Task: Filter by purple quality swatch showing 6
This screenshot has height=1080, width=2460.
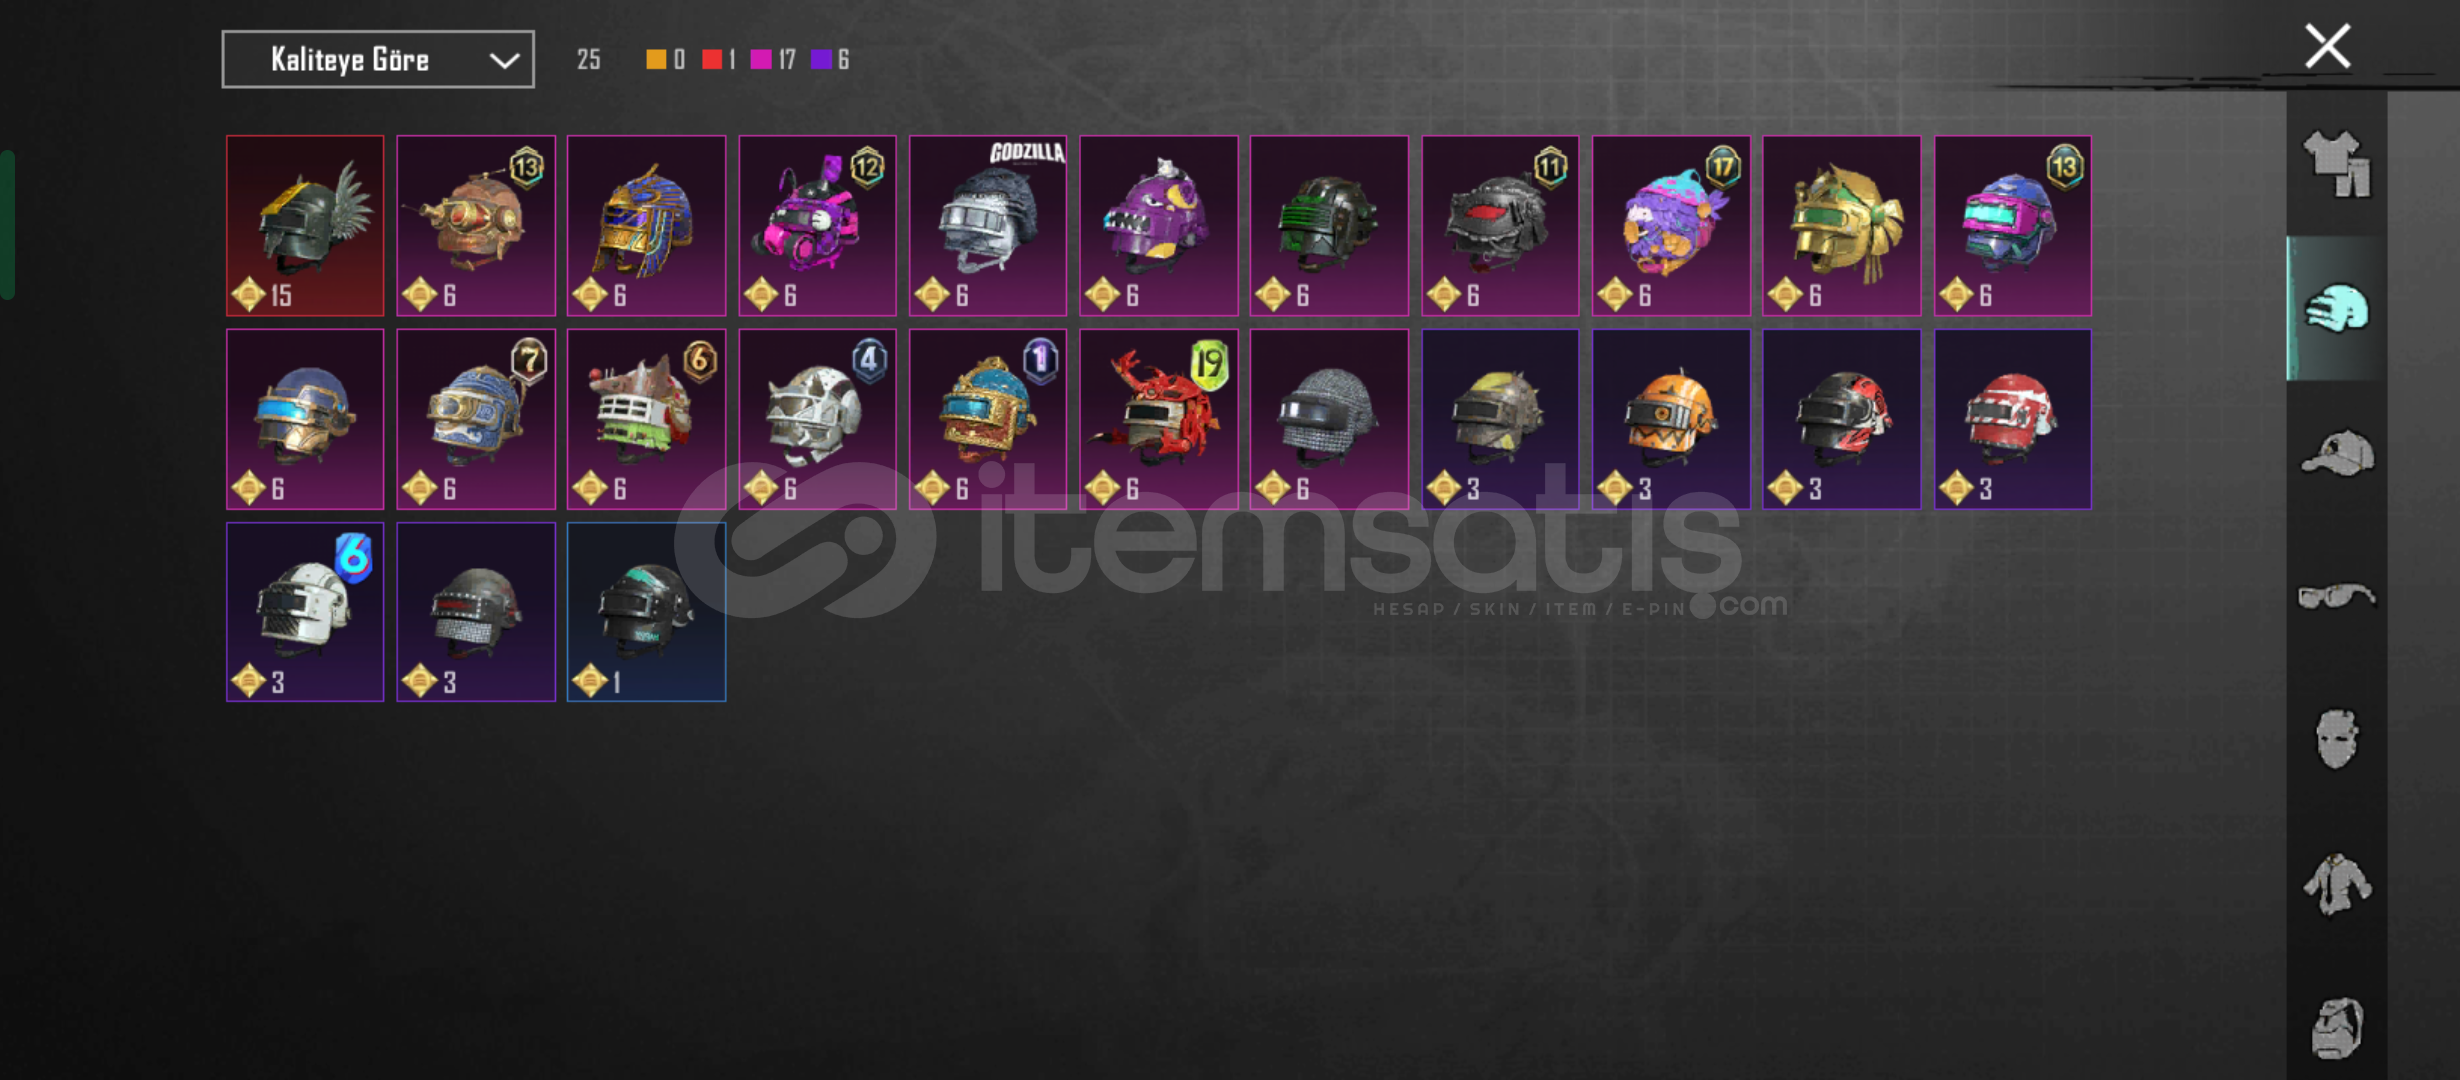Action: tap(821, 60)
